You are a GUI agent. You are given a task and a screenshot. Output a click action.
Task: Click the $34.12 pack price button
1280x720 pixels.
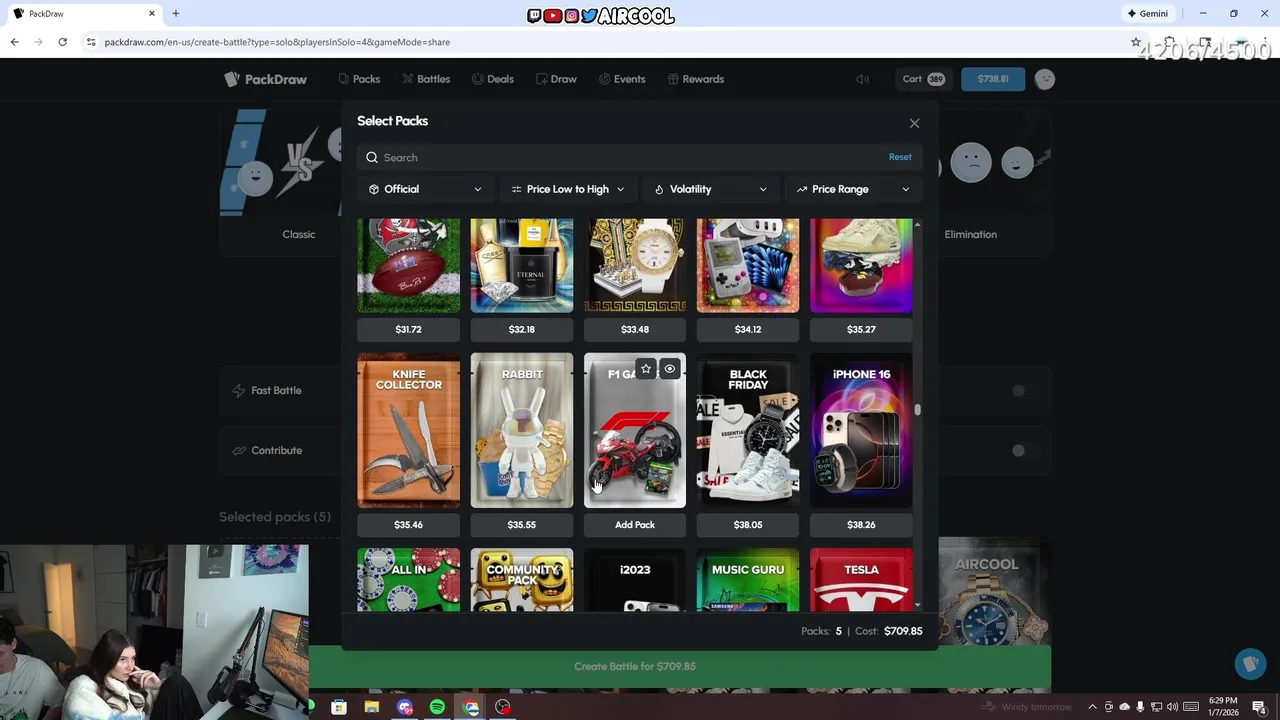pos(748,329)
